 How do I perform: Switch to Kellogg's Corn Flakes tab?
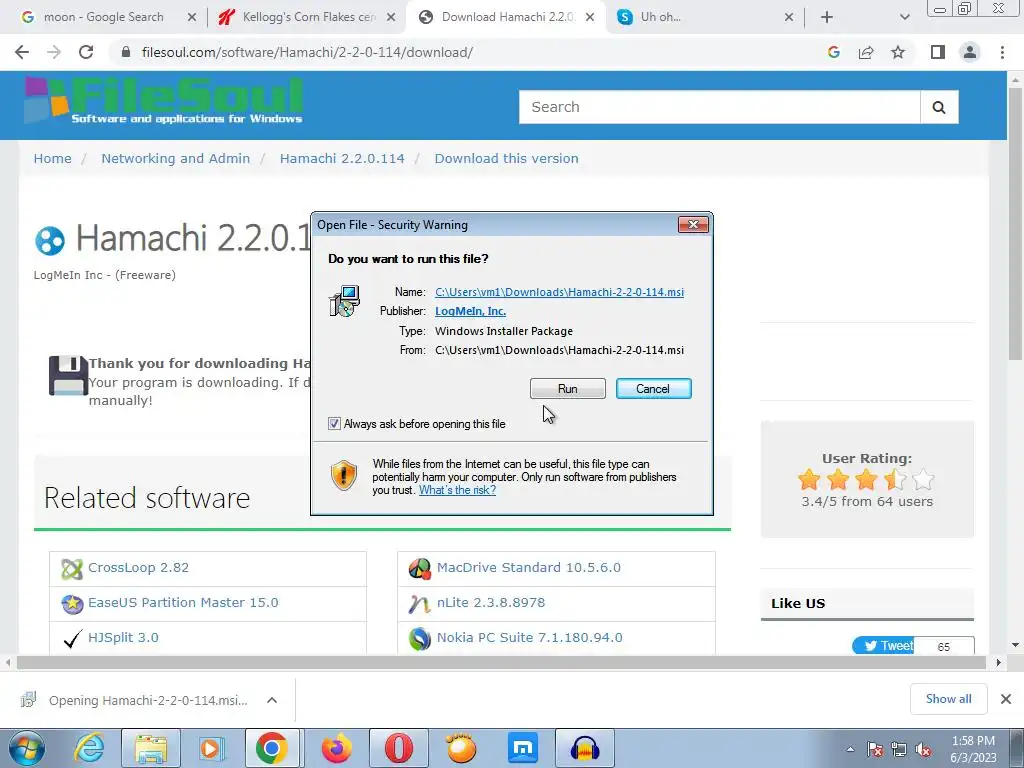[308, 17]
